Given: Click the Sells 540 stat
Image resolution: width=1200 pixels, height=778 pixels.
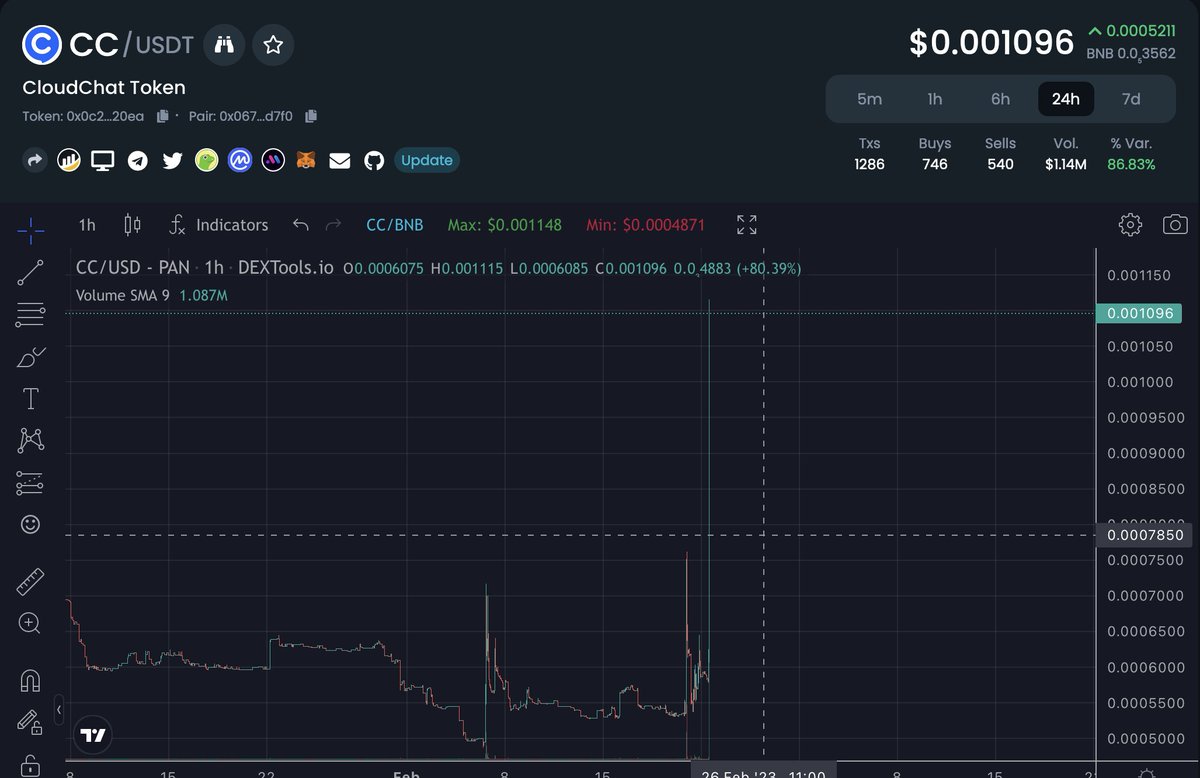Looking at the screenshot, I should (x=1000, y=154).
